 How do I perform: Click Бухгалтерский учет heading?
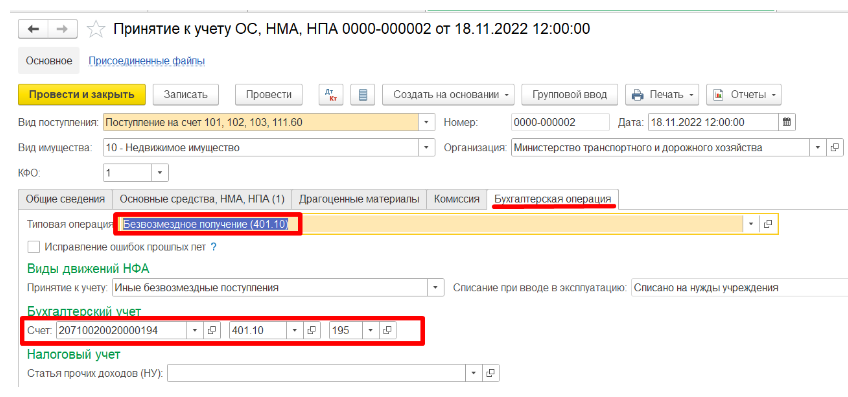click(84, 312)
